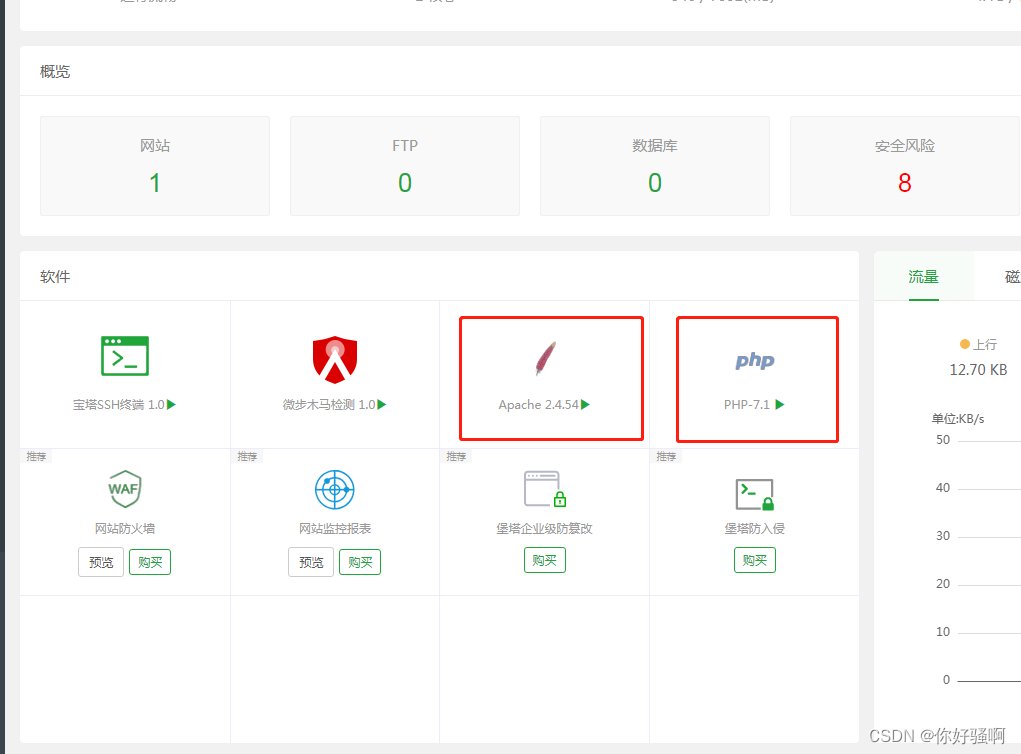The height and width of the screenshot is (754, 1021).
Task: Open Apache 2.4.54 software settings label
Action: pos(538,404)
